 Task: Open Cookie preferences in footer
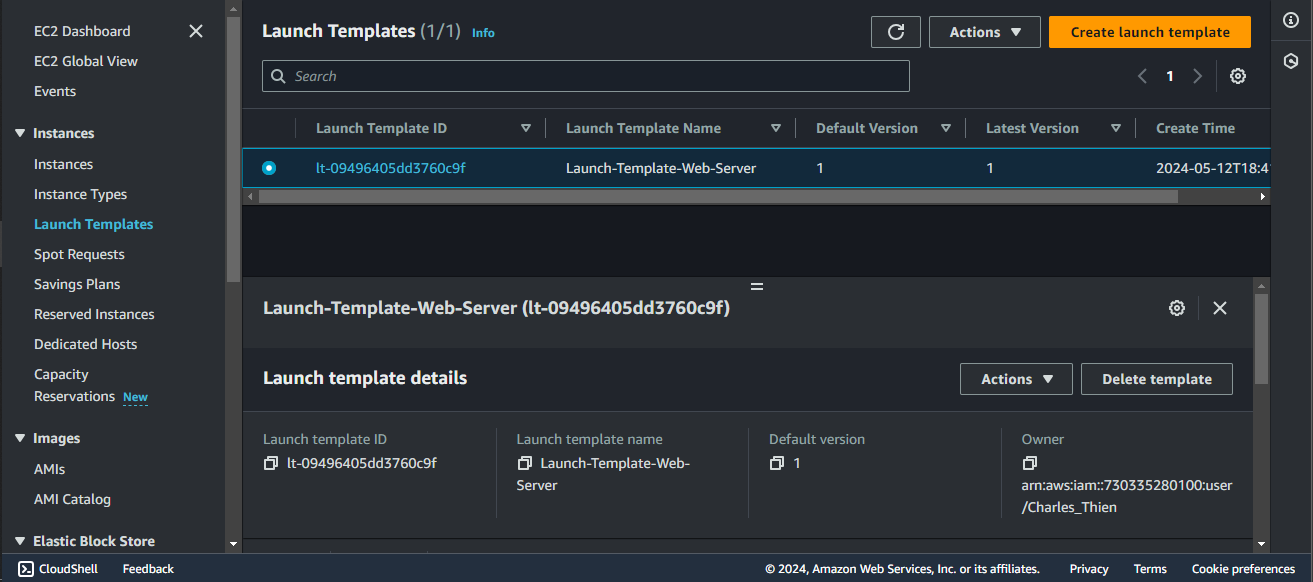[x=1243, y=569]
